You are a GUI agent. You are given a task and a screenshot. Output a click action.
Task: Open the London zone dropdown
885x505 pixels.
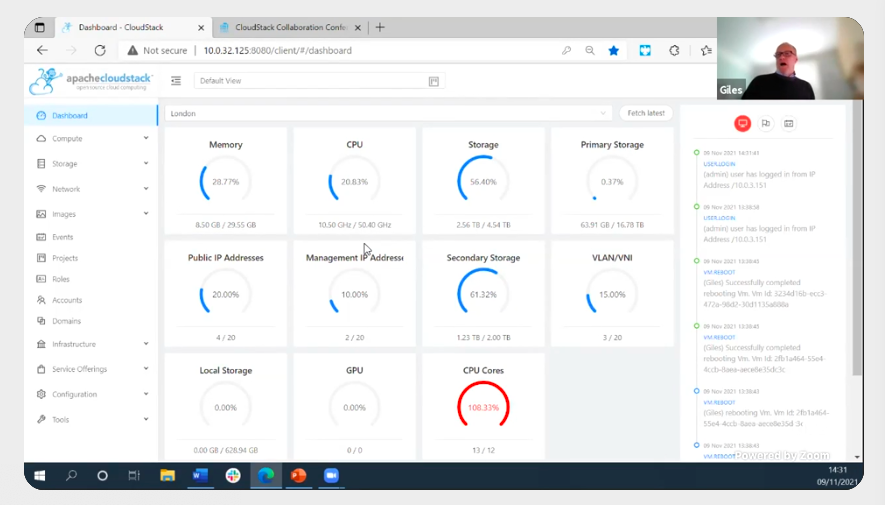point(388,113)
